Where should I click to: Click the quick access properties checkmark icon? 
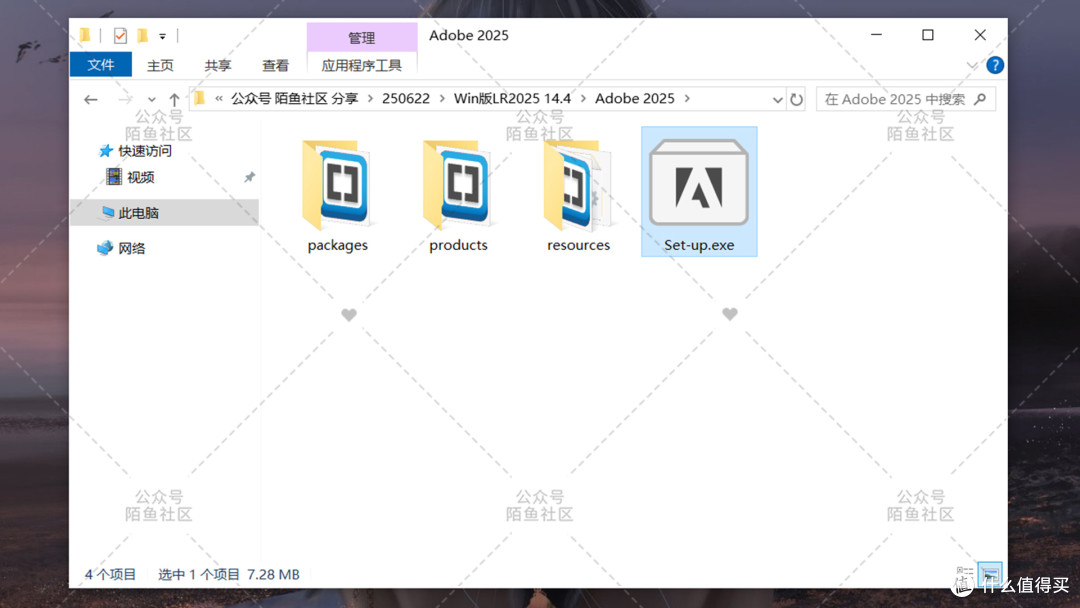point(121,35)
